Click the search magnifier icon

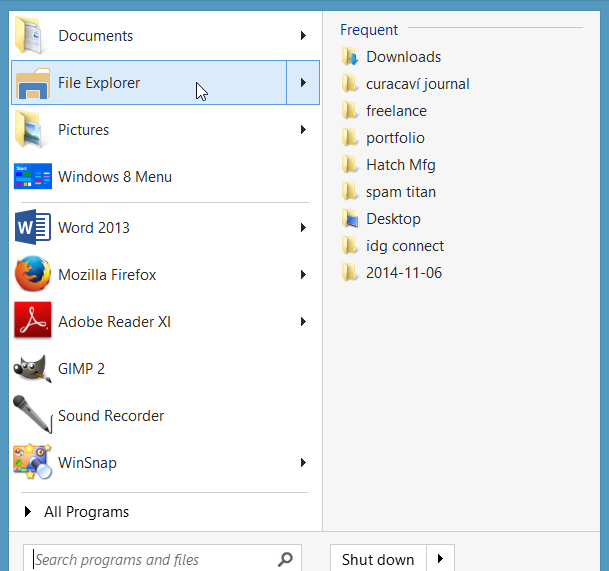pos(285,559)
